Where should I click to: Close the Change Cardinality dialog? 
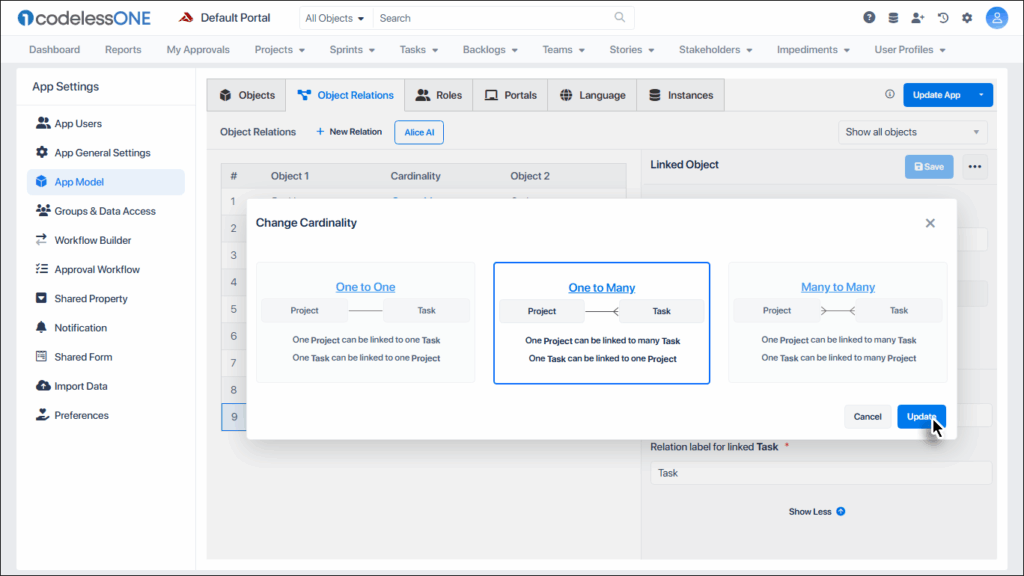[930, 223]
